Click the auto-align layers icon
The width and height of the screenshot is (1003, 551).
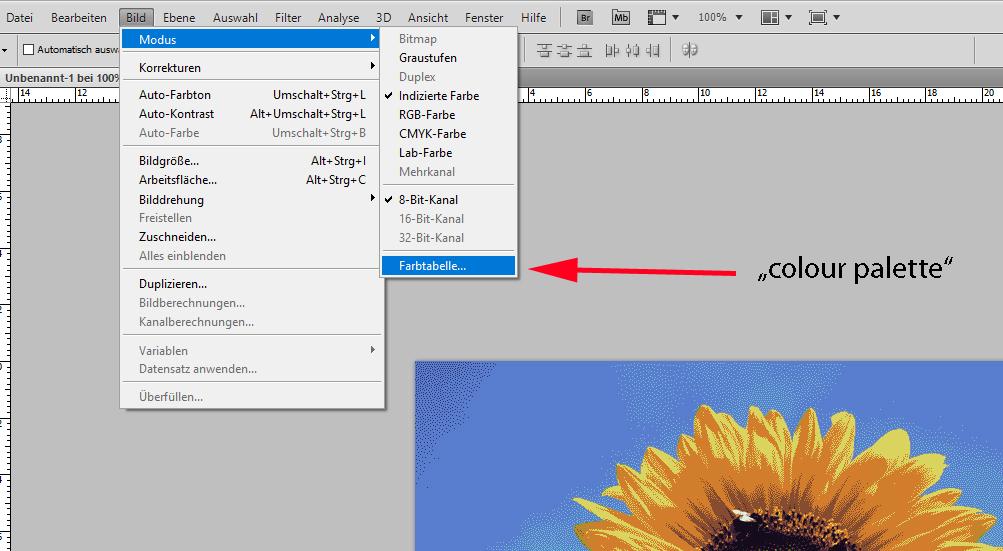pos(689,49)
